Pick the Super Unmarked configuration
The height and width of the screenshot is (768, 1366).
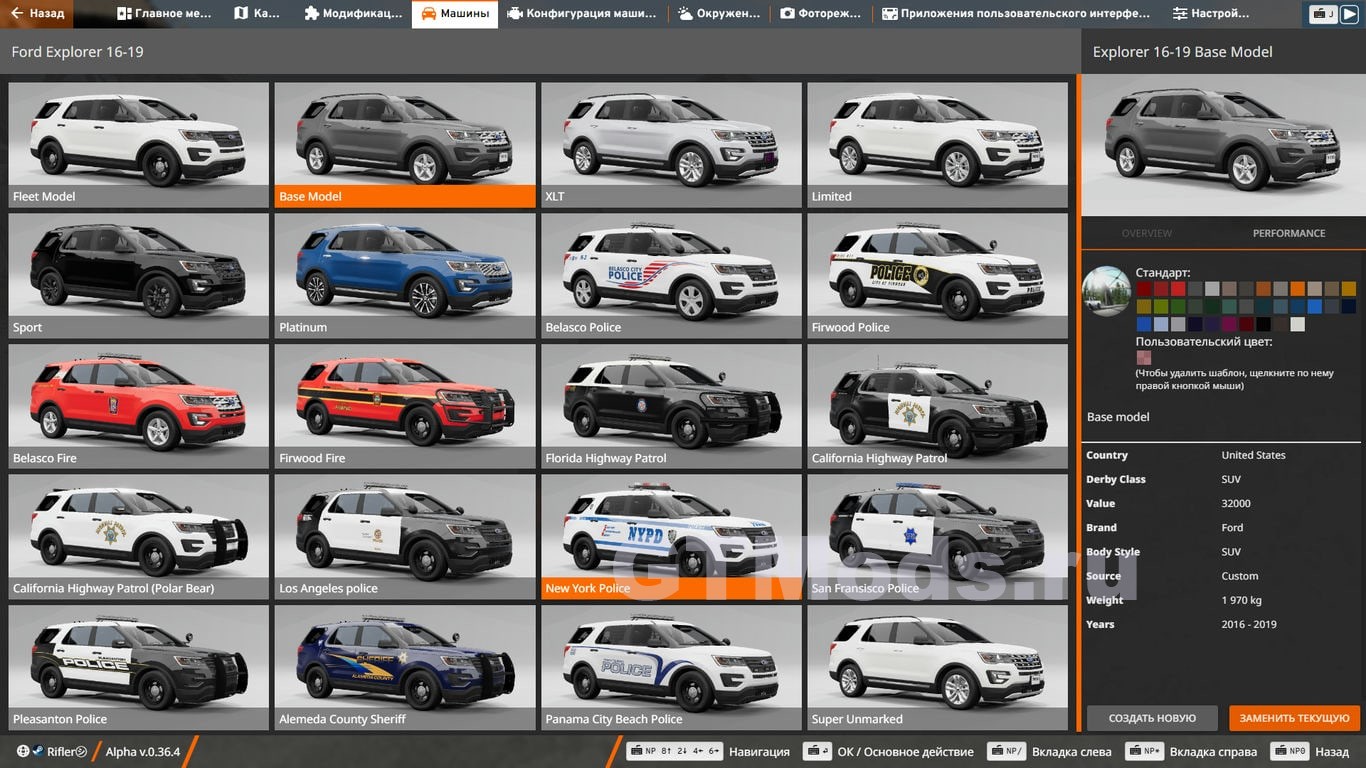[x=937, y=668]
